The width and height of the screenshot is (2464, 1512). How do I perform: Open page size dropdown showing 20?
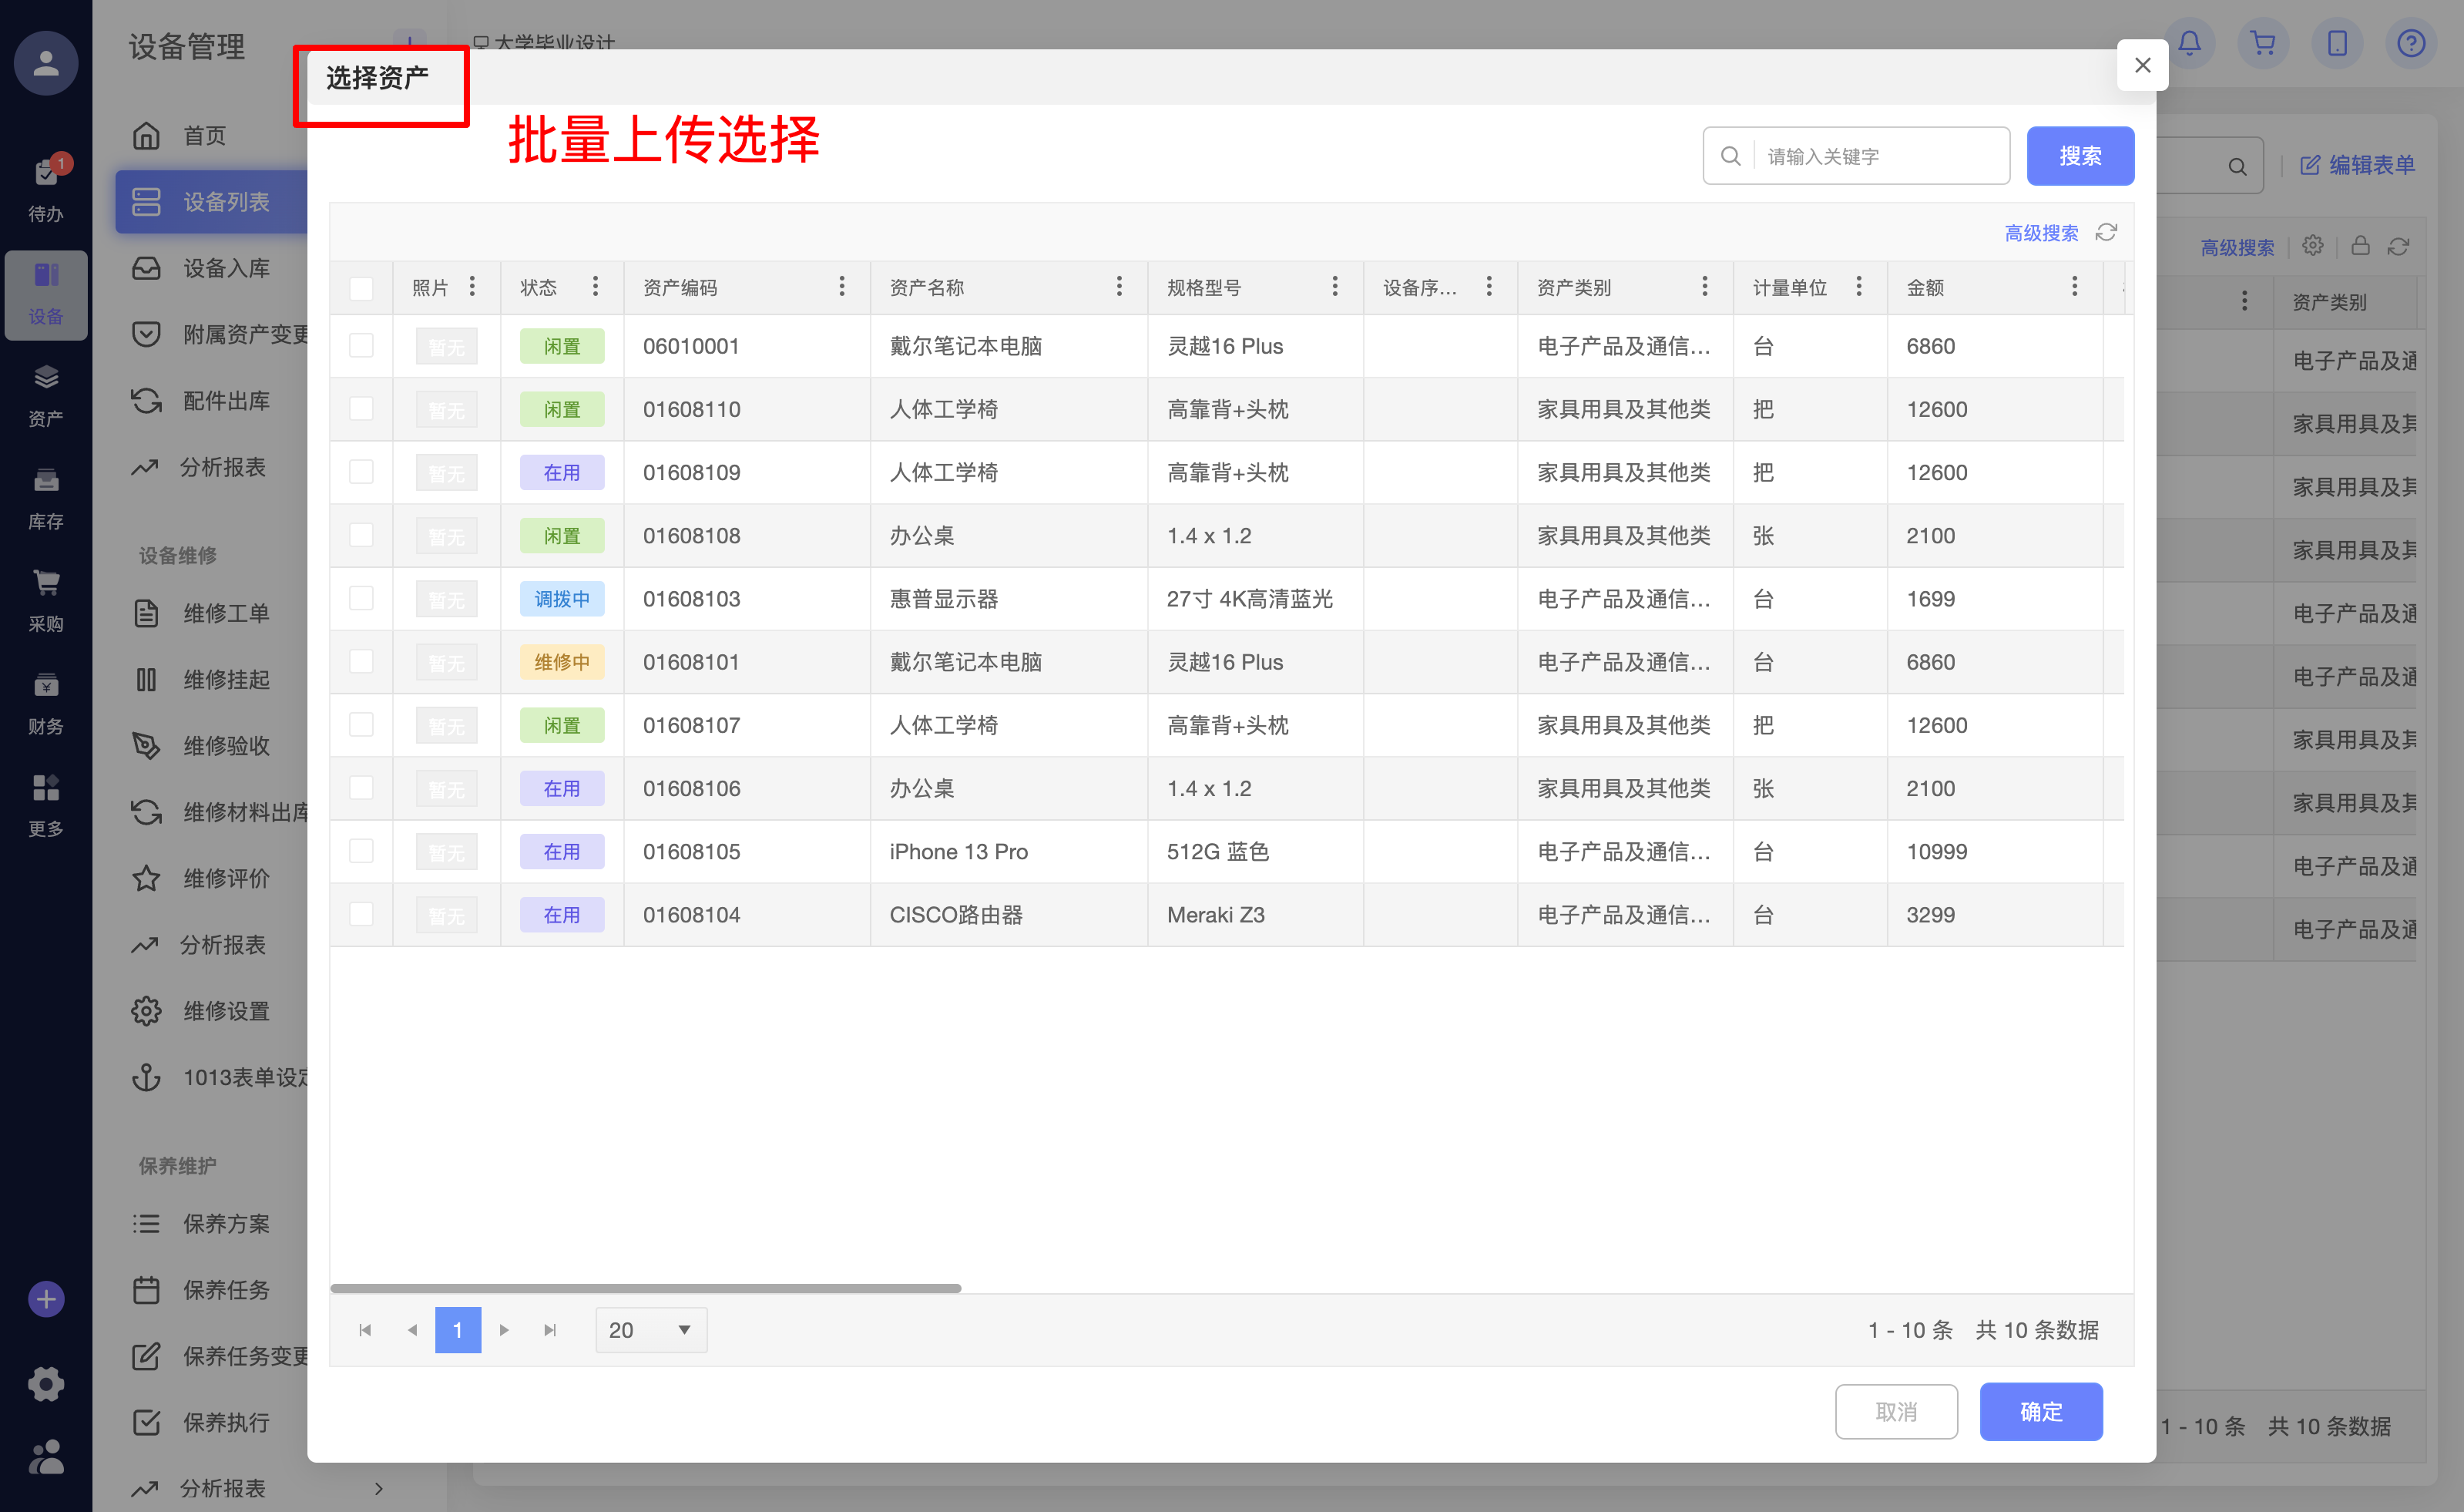point(651,1330)
